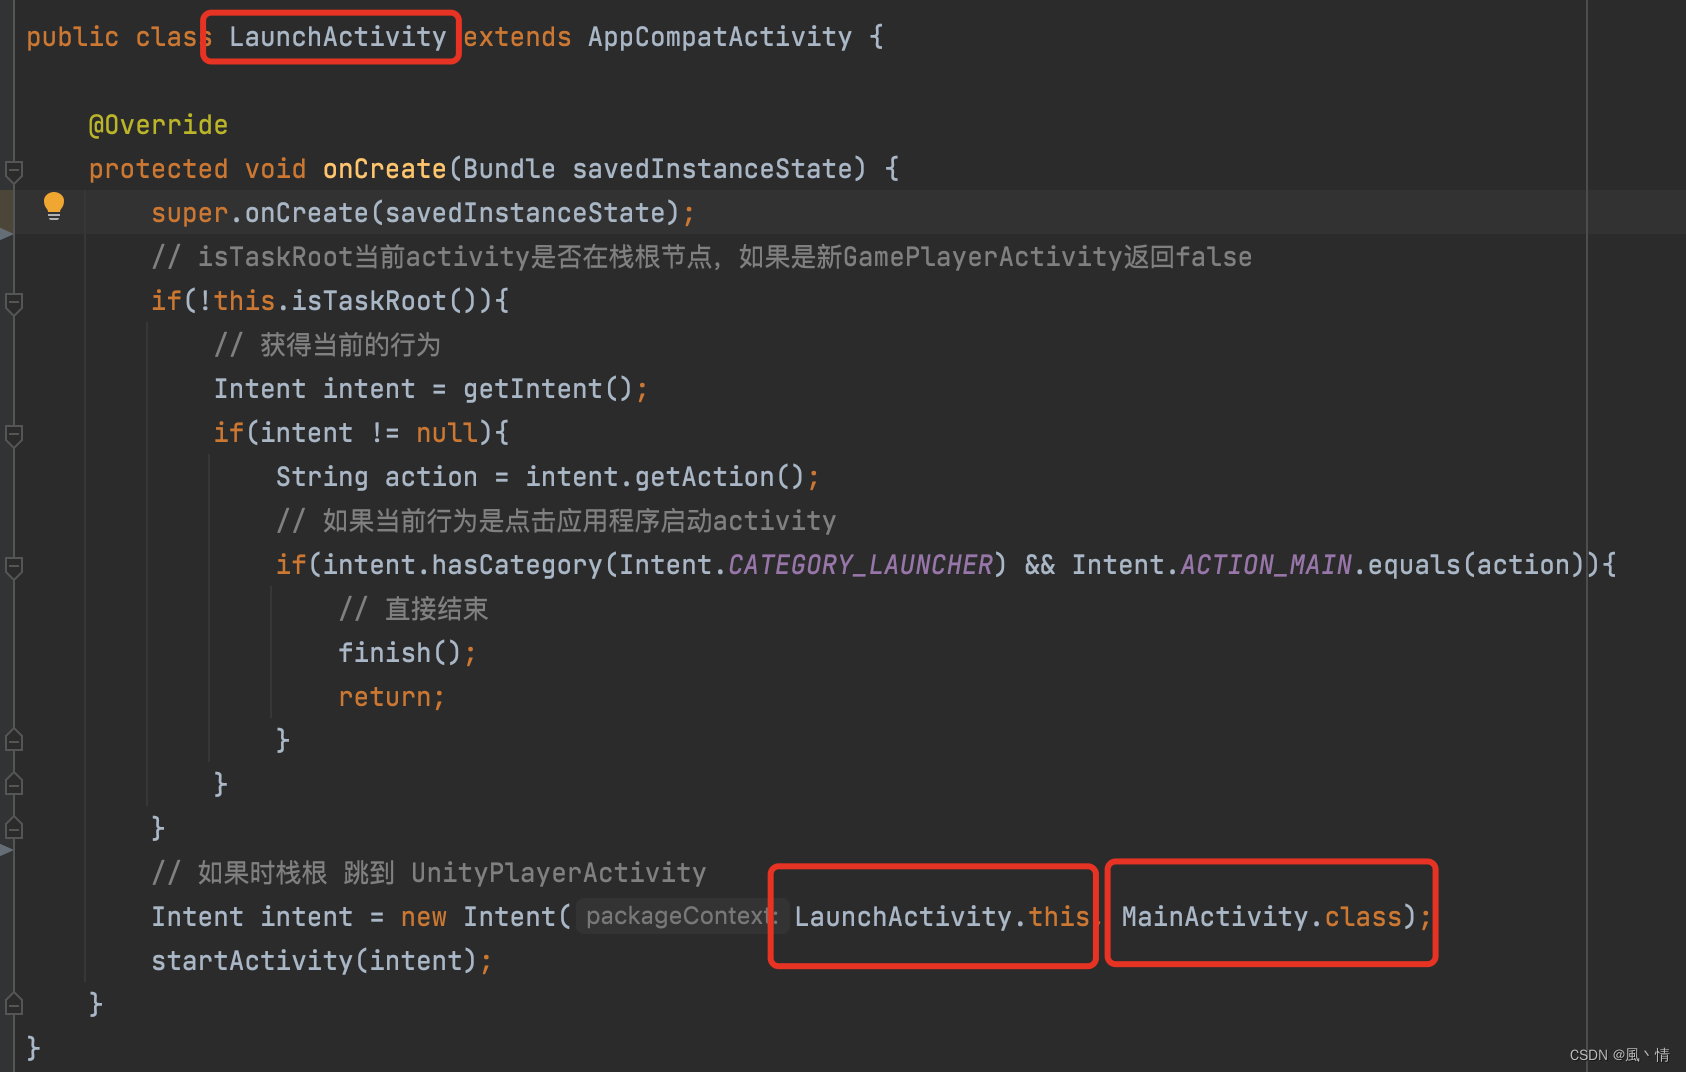Click the yellow lightbulb quick-fix icon
This screenshot has width=1686, height=1072.
[x=54, y=206]
